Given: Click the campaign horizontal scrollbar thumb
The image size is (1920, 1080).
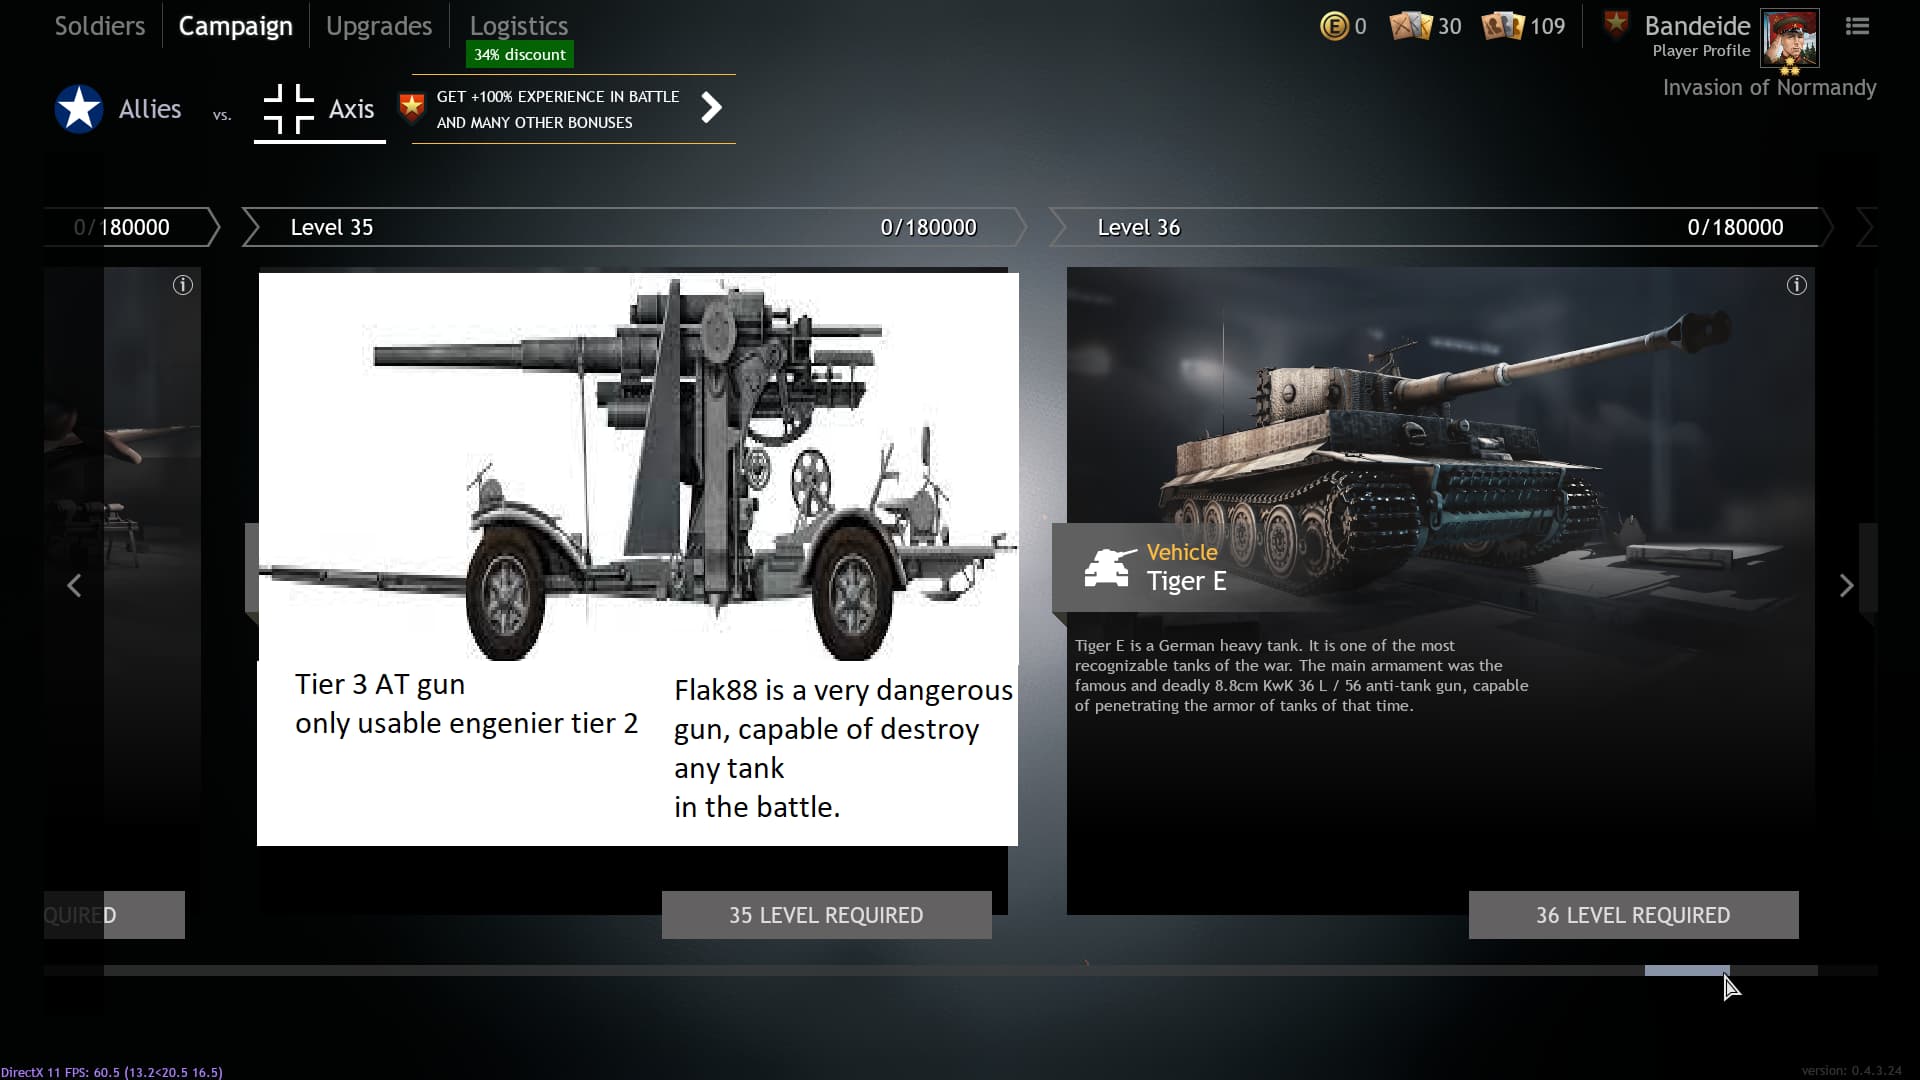Looking at the screenshot, I should (1687, 970).
